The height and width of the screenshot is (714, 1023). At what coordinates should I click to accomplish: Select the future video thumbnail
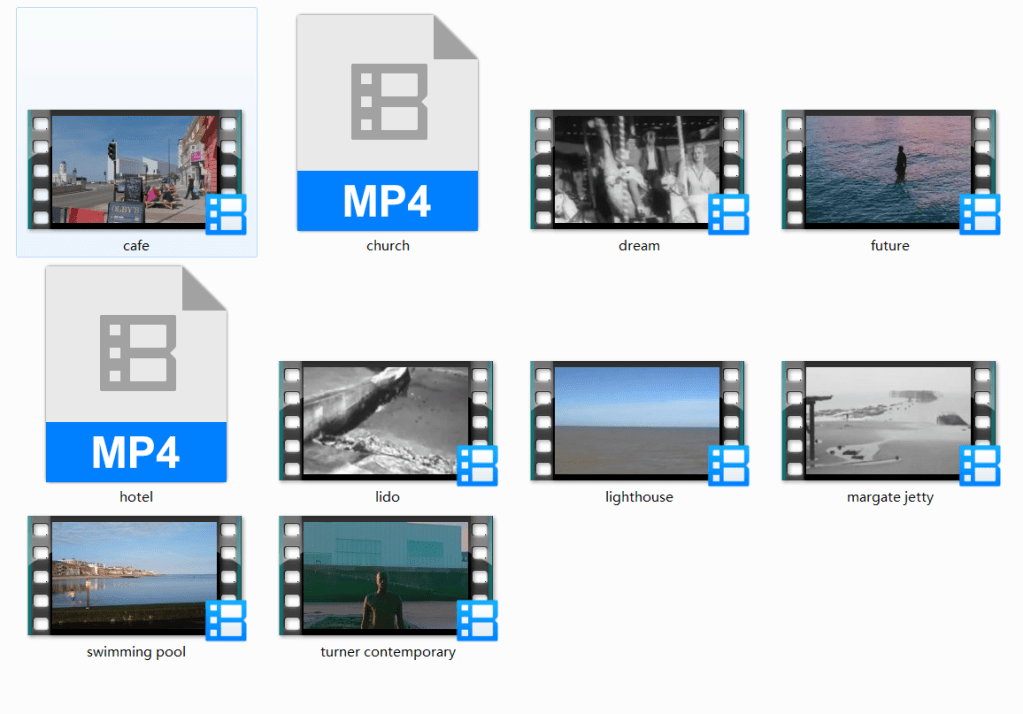click(x=889, y=169)
